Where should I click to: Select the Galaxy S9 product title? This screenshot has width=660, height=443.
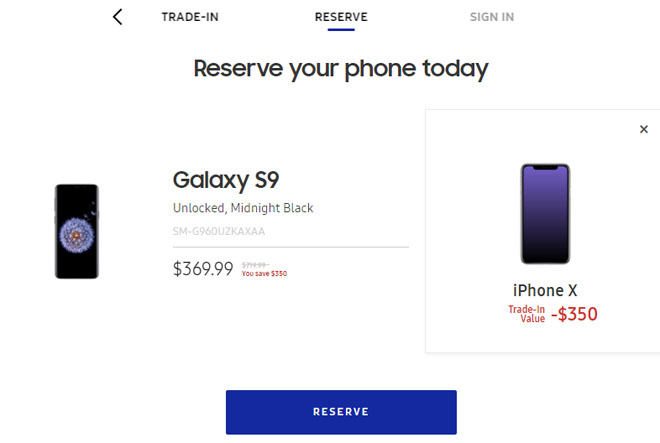(x=226, y=180)
